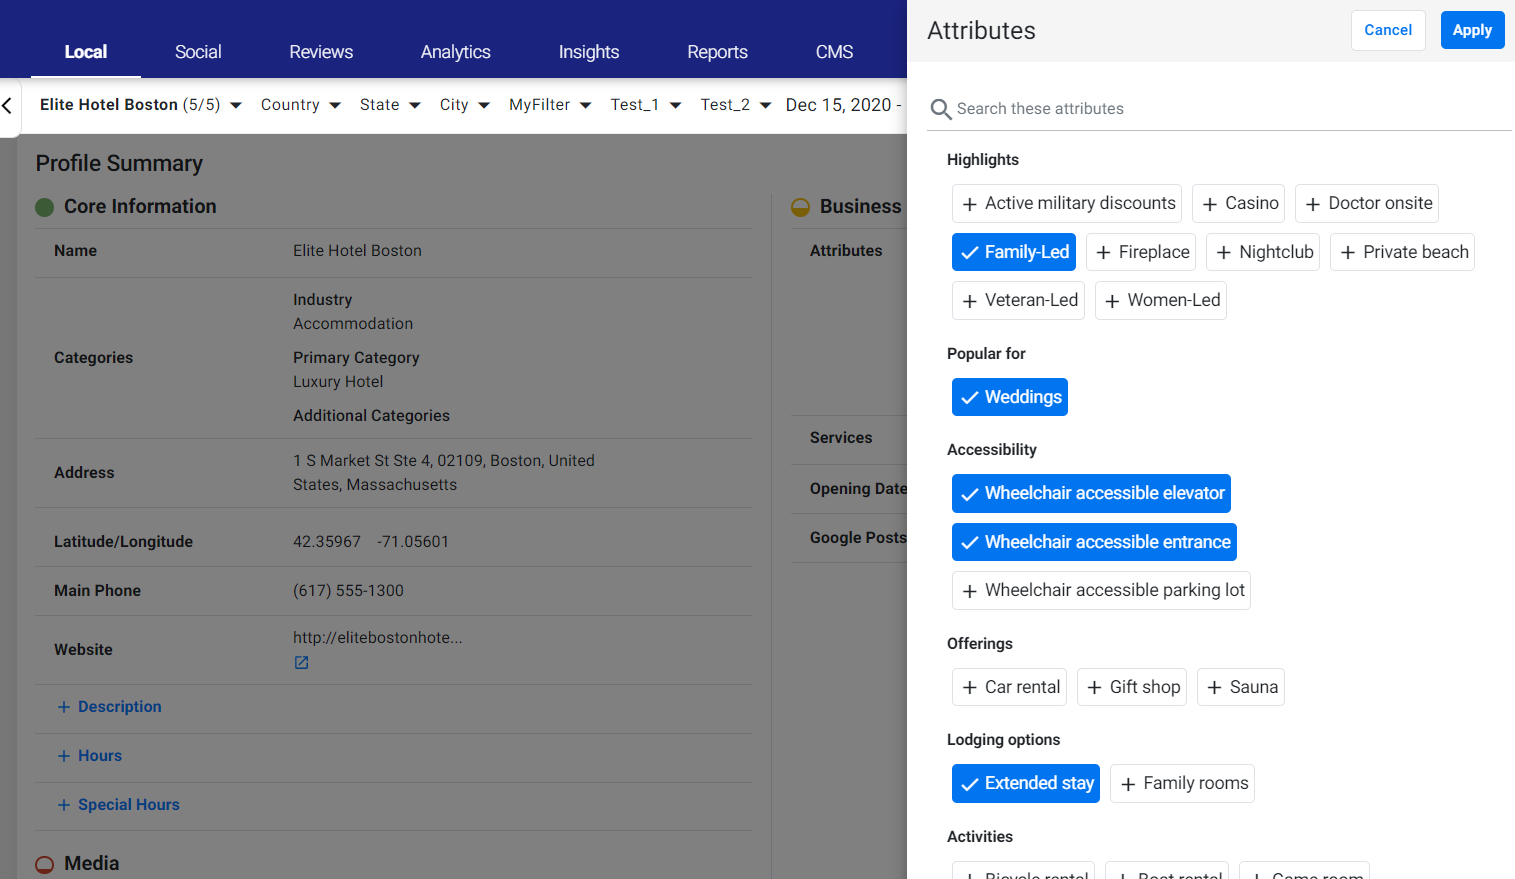The image size is (1515, 879).
Task: Click the Accommodation industry value
Action: pyautogui.click(x=353, y=324)
